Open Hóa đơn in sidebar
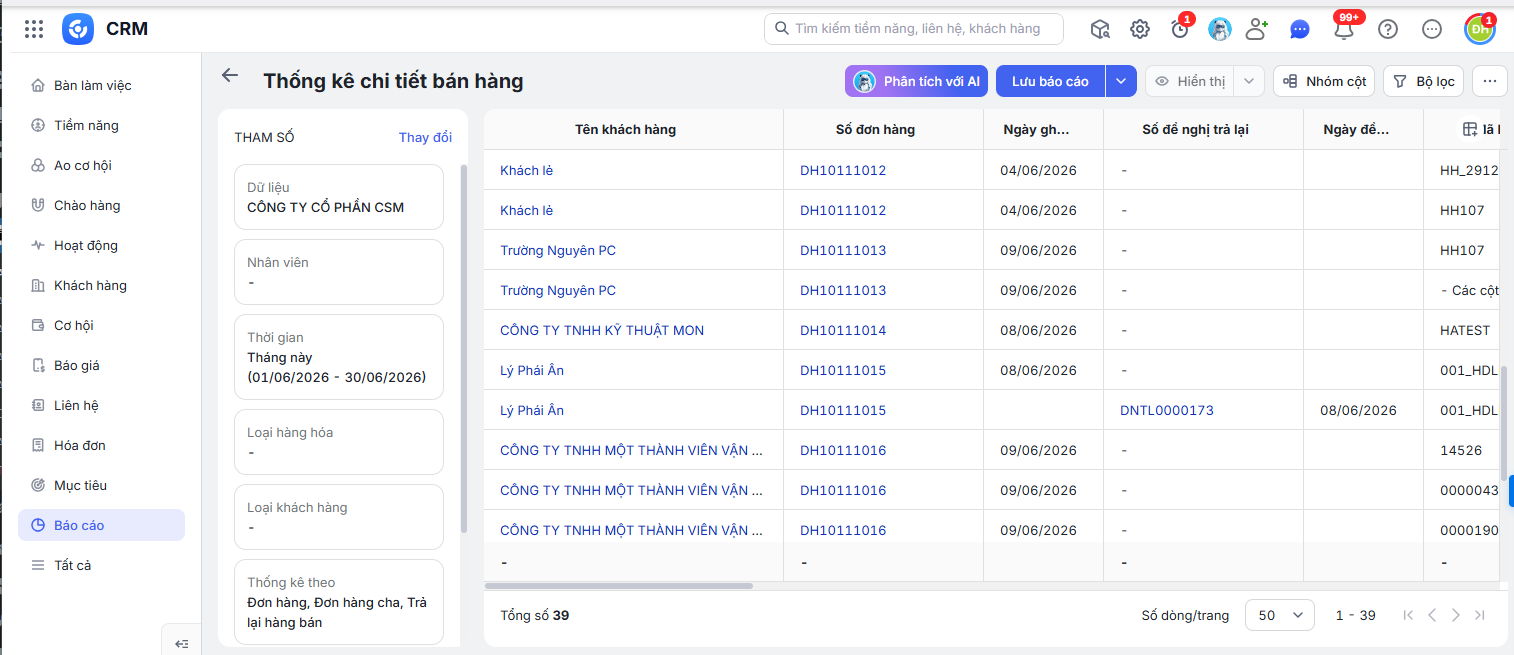Viewport: 1514px width, 655px height. point(101,445)
